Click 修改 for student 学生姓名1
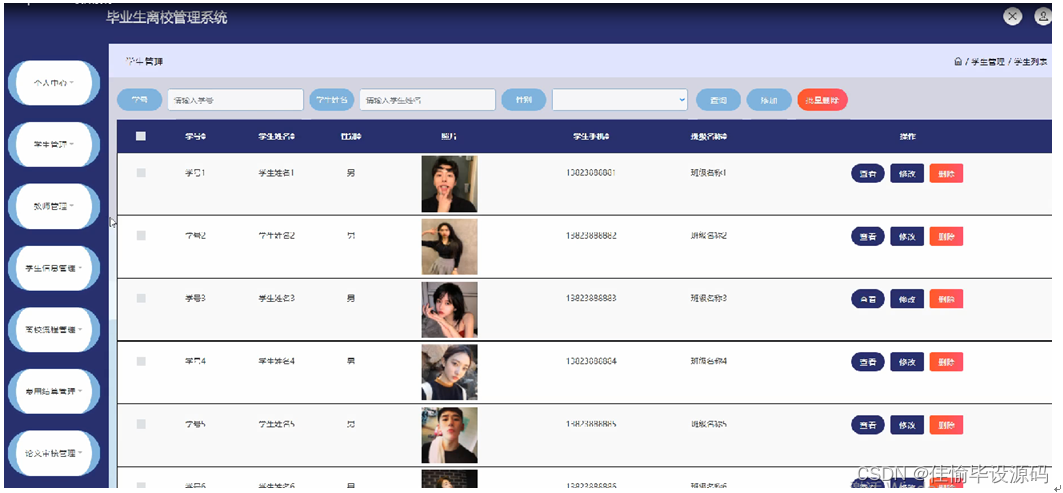The width and height of the screenshot is (1063, 493). 907,174
